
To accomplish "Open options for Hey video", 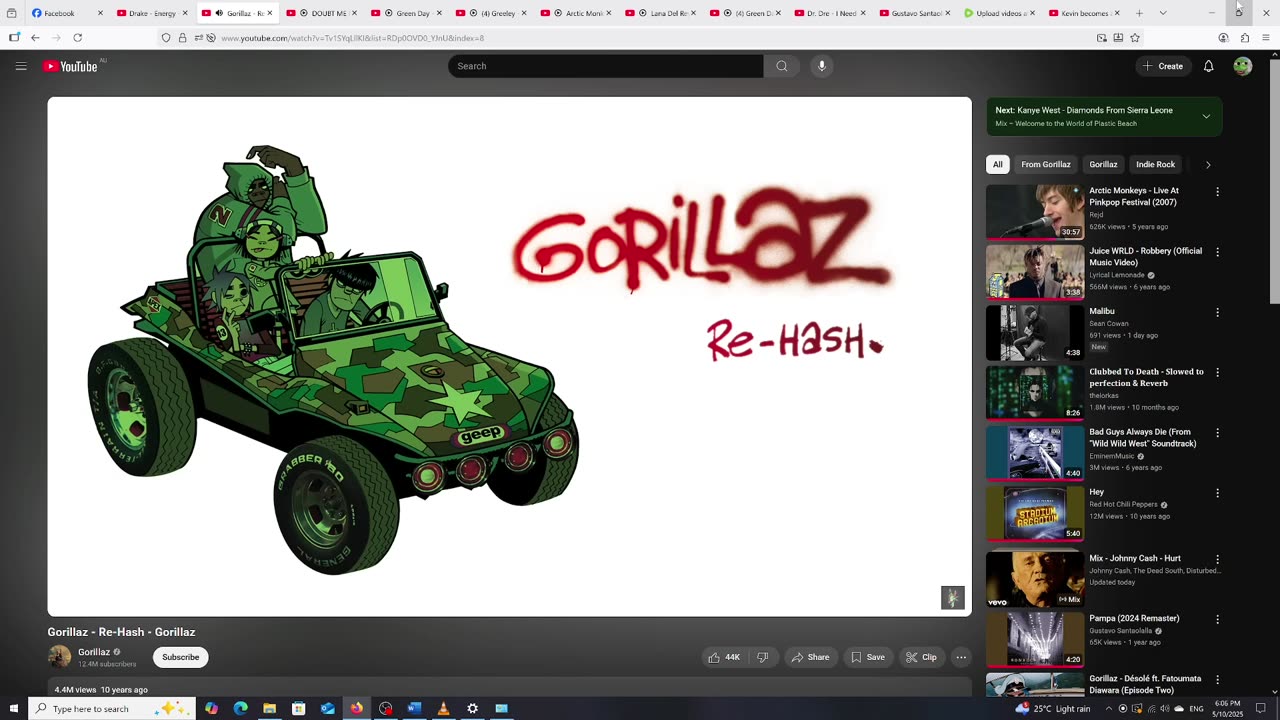I will pyautogui.click(x=1217, y=493).
